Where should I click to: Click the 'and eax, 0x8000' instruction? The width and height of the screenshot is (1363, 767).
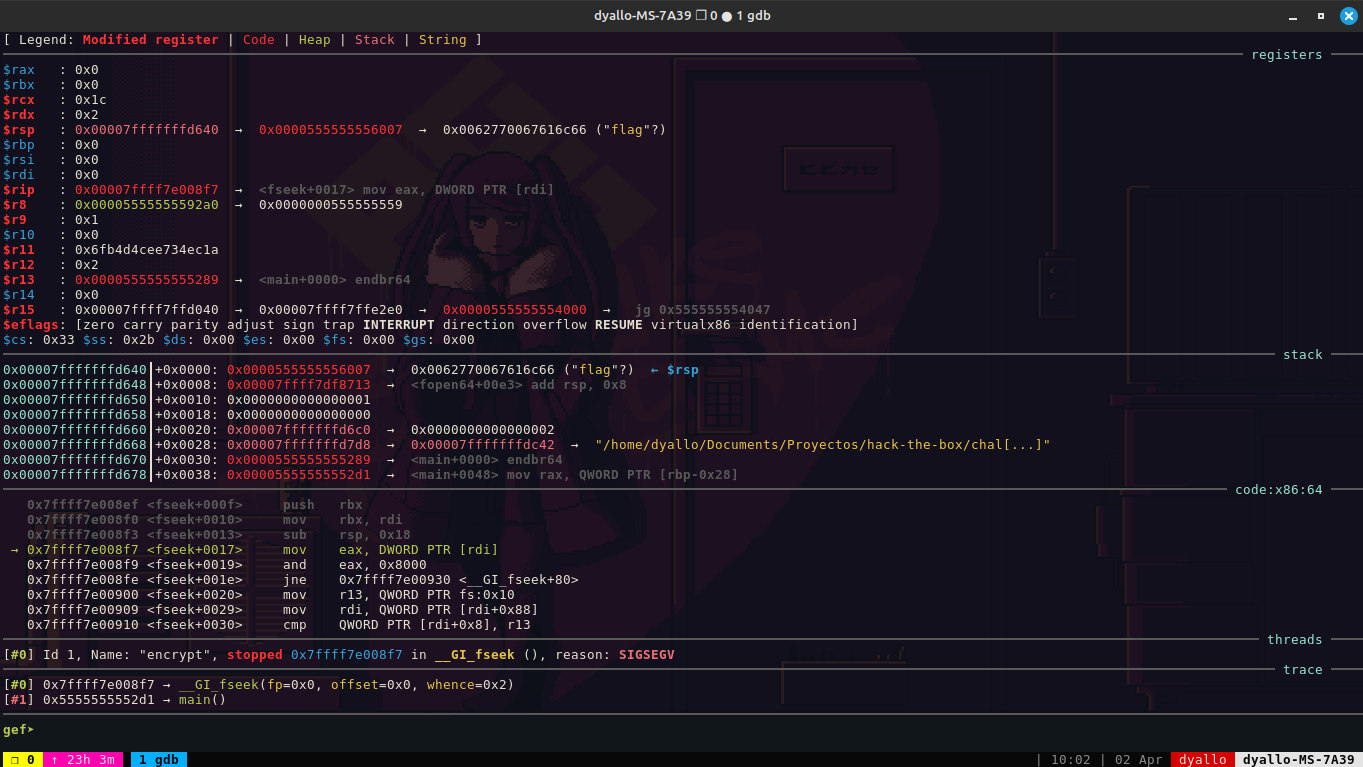[x=354, y=565]
